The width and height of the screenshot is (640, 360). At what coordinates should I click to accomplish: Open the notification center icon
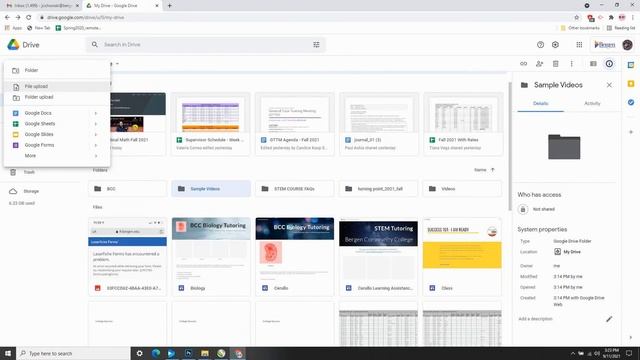coord(629,353)
